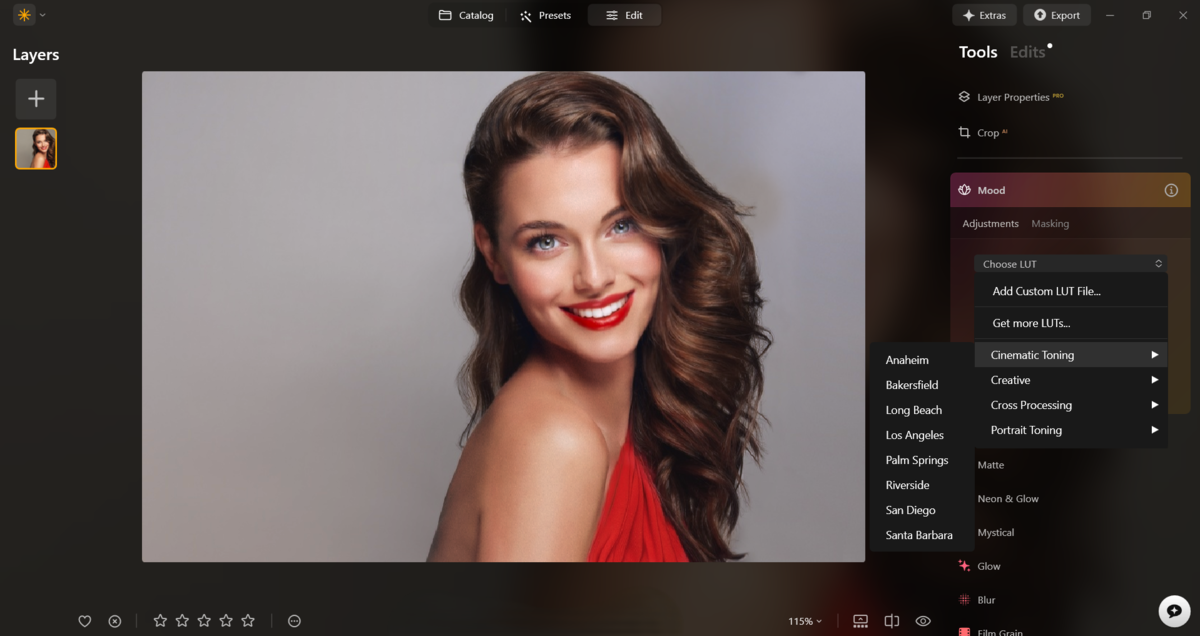Switch to the Catalog tab

coord(467,15)
